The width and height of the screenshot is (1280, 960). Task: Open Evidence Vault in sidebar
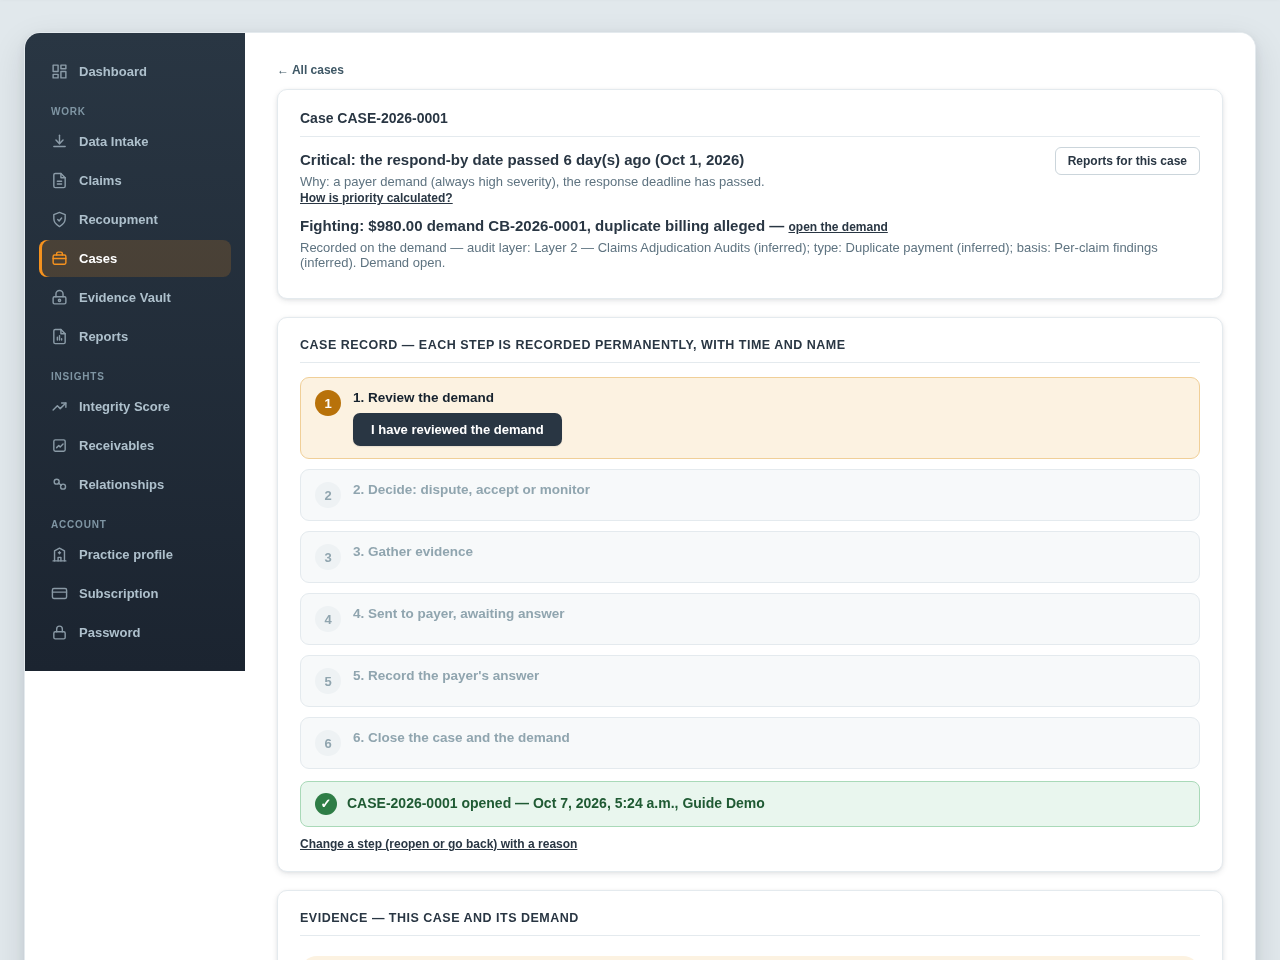click(x=135, y=298)
